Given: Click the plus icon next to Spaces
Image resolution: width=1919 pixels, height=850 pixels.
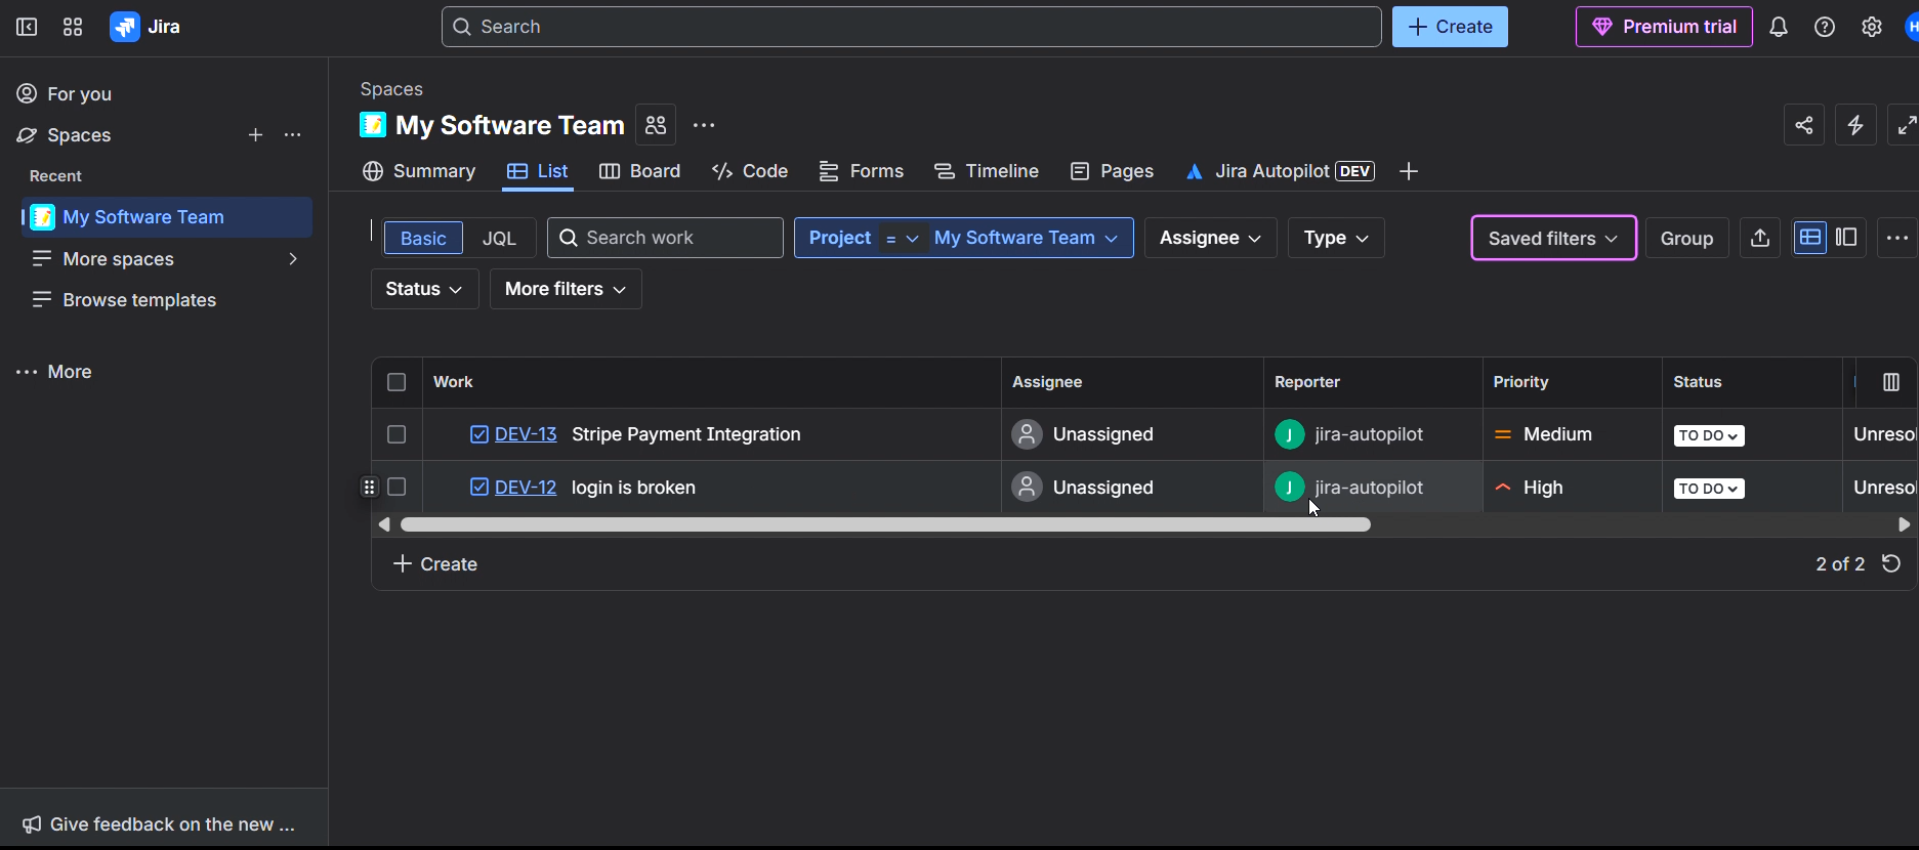Looking at the screenshot, I should (256, 135).
